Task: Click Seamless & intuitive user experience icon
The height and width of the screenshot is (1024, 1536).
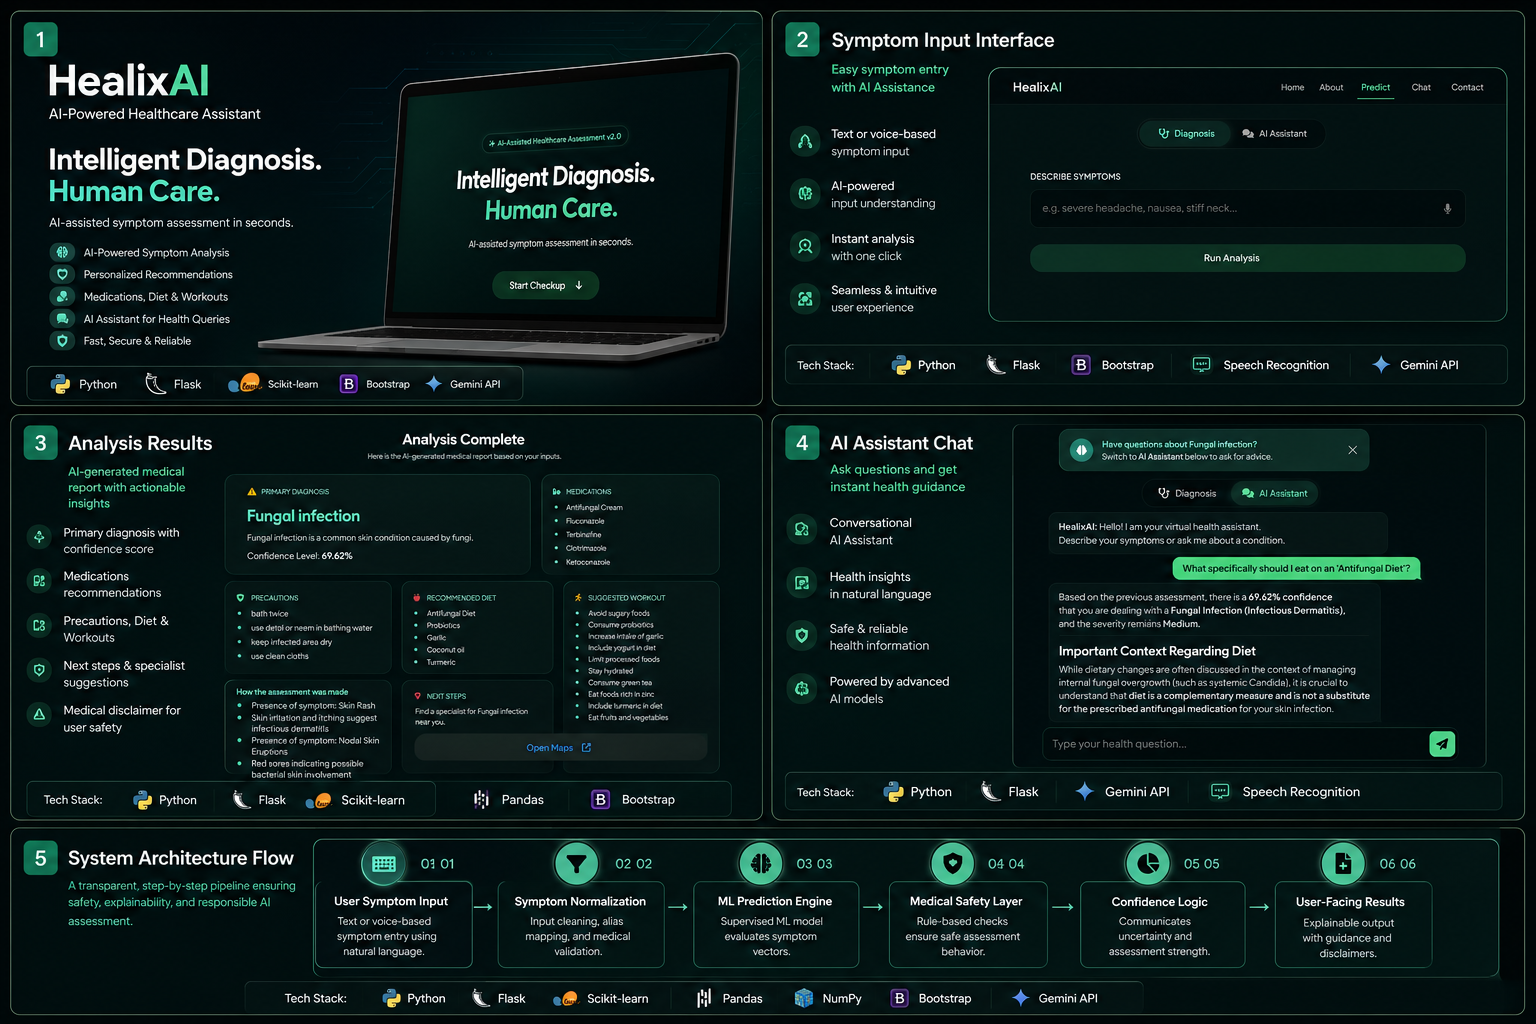Action: point(805,298)
